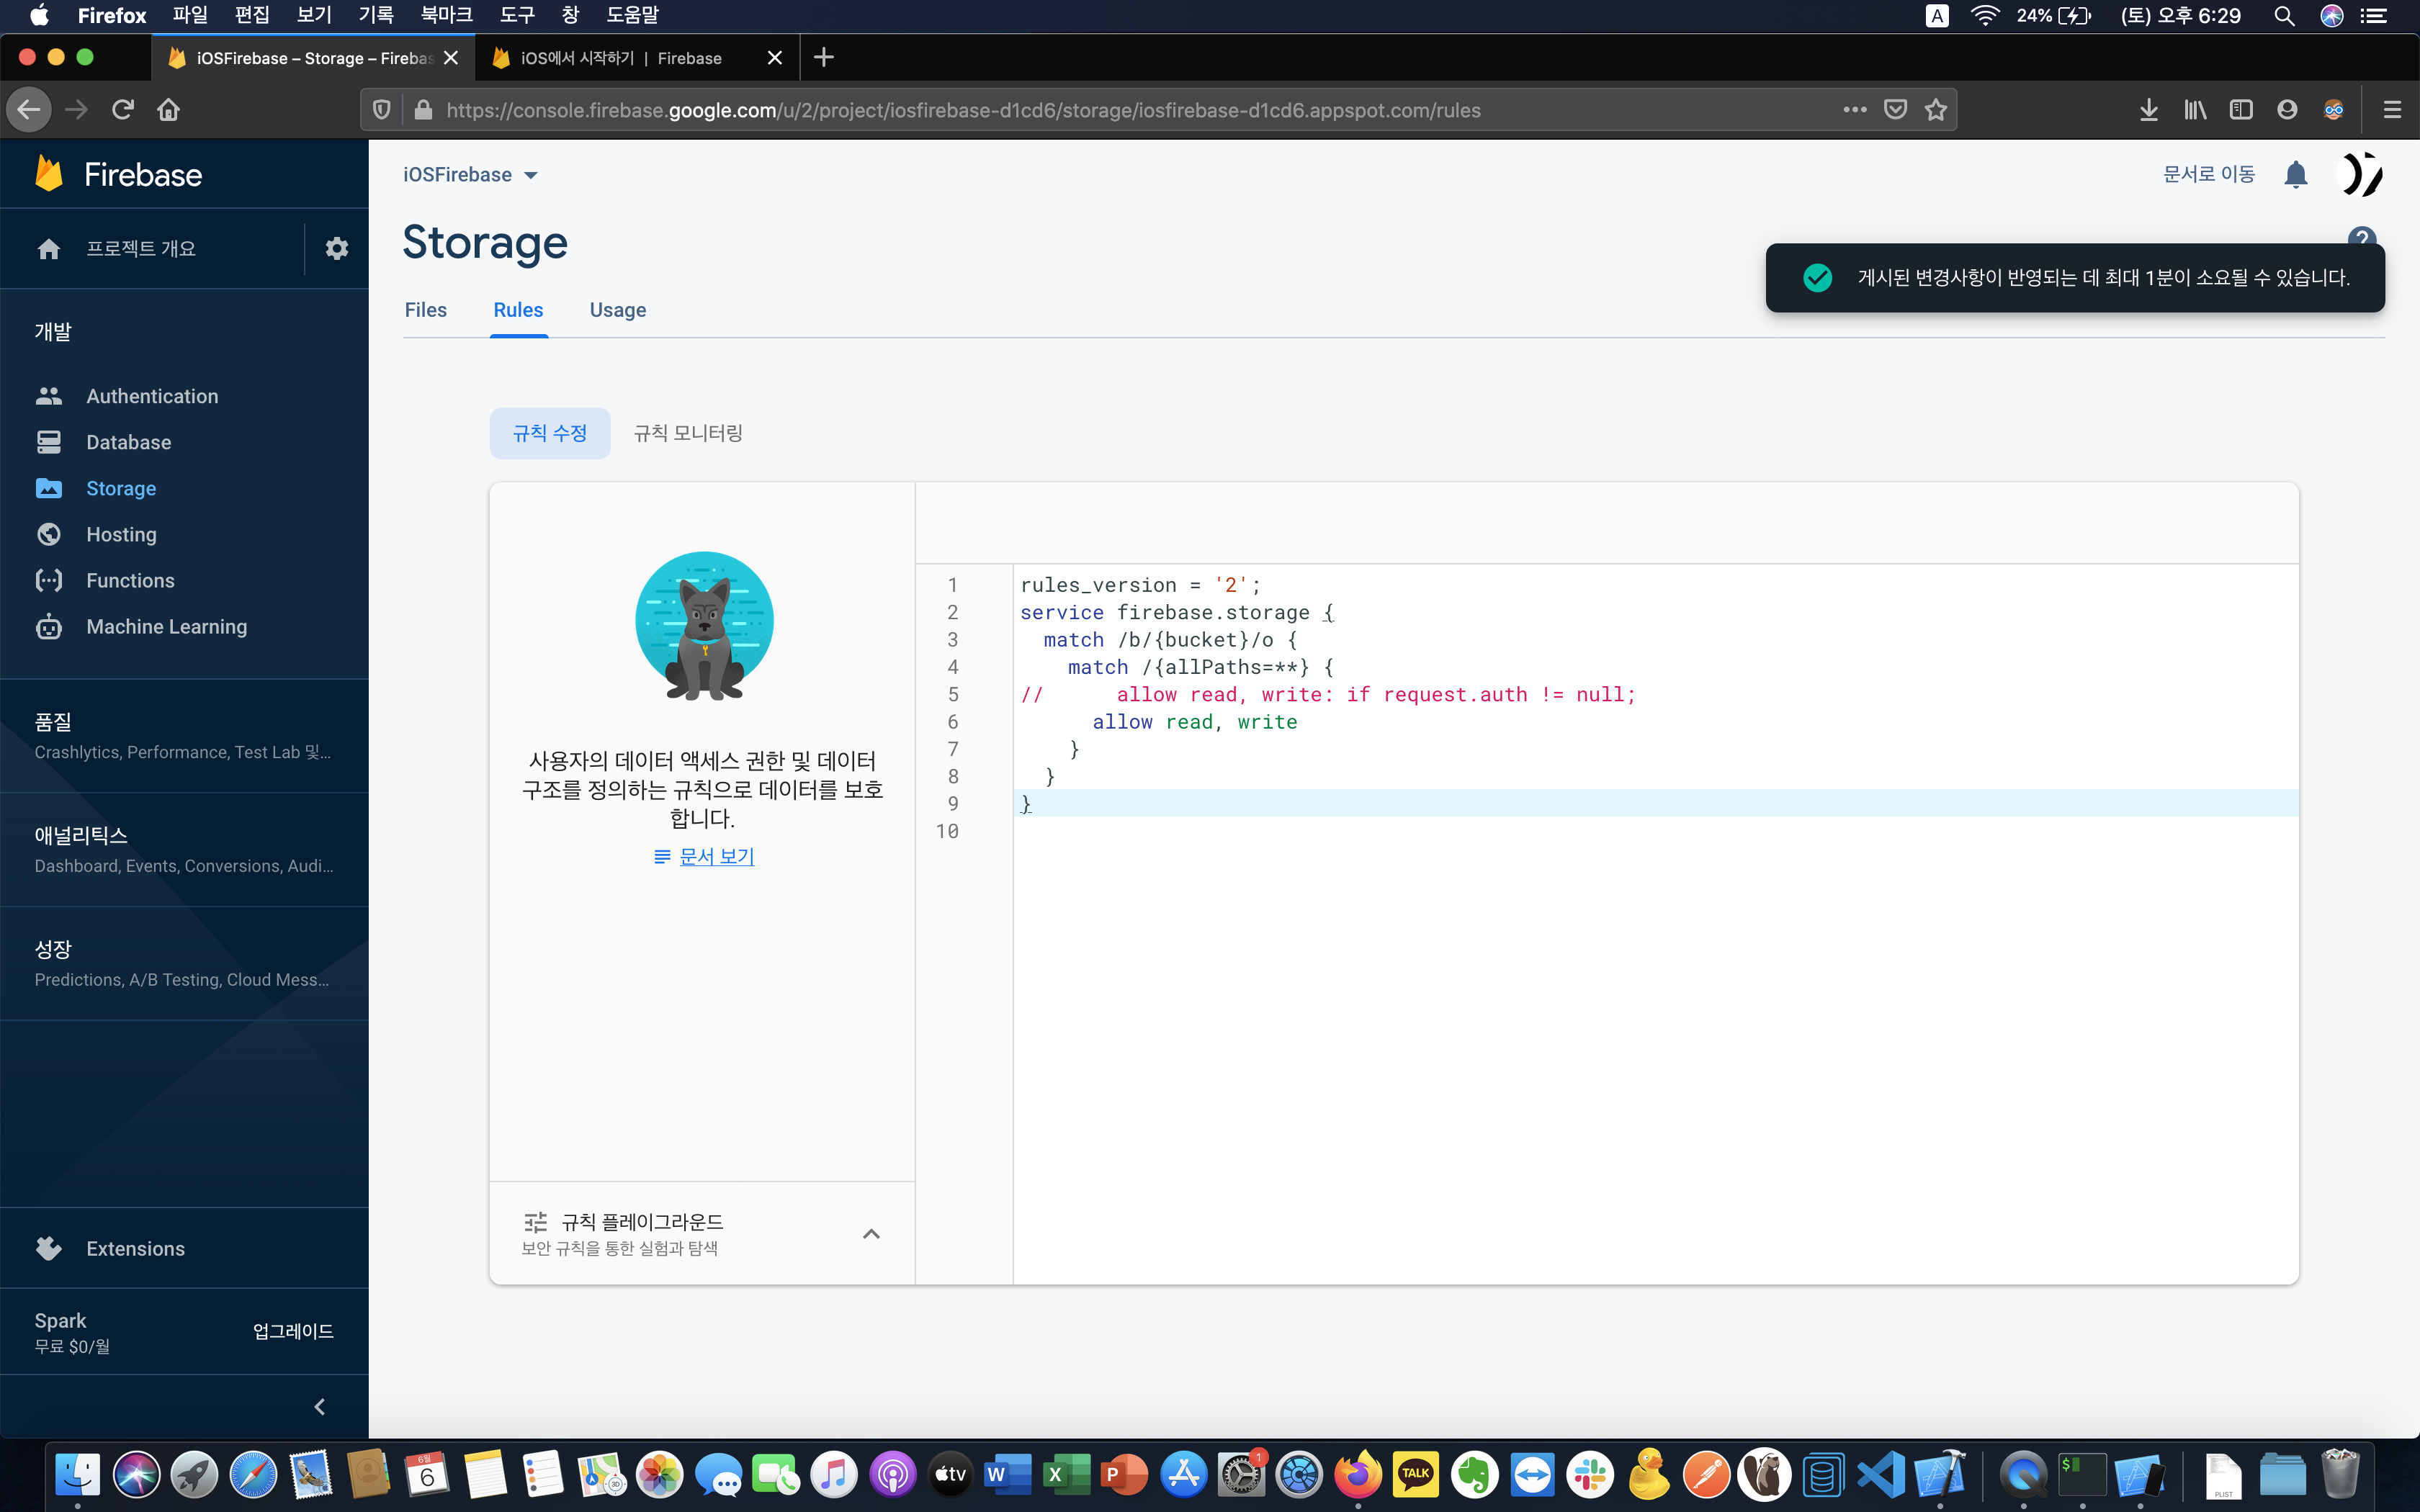Select the 규칙 수정 toggle button

click(549, 433)
